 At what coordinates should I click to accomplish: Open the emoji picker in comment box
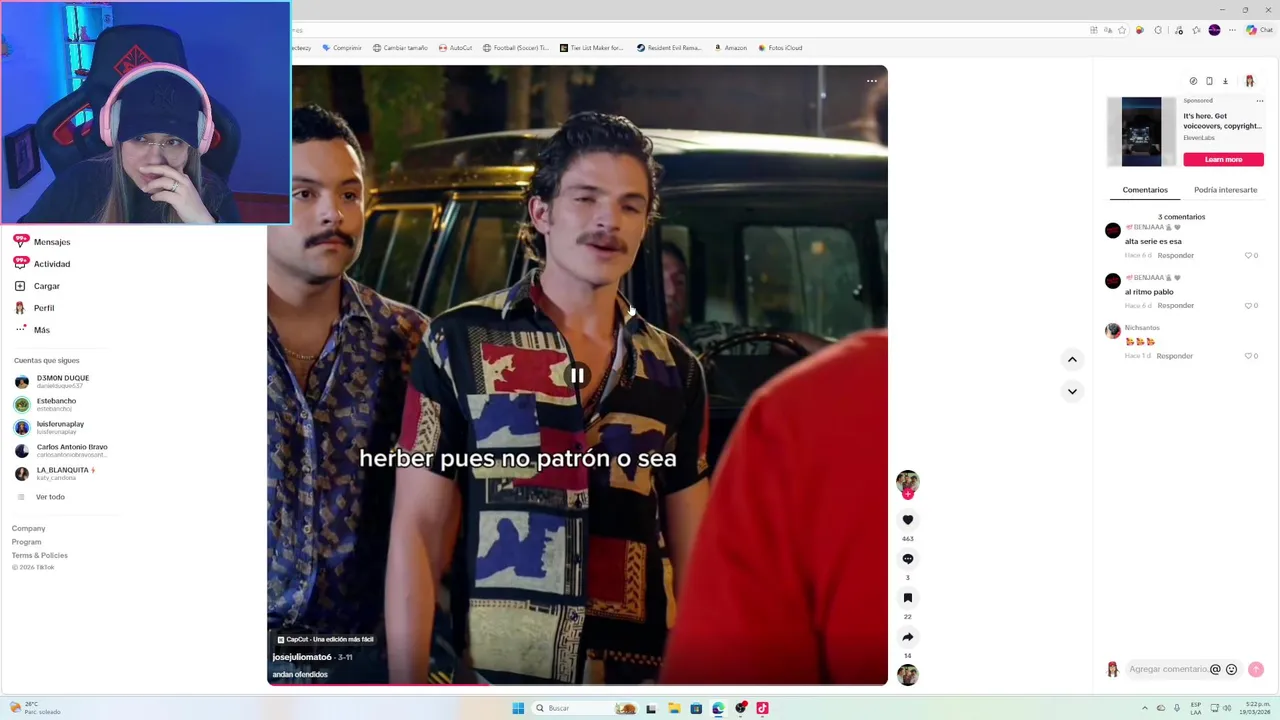1232,670
